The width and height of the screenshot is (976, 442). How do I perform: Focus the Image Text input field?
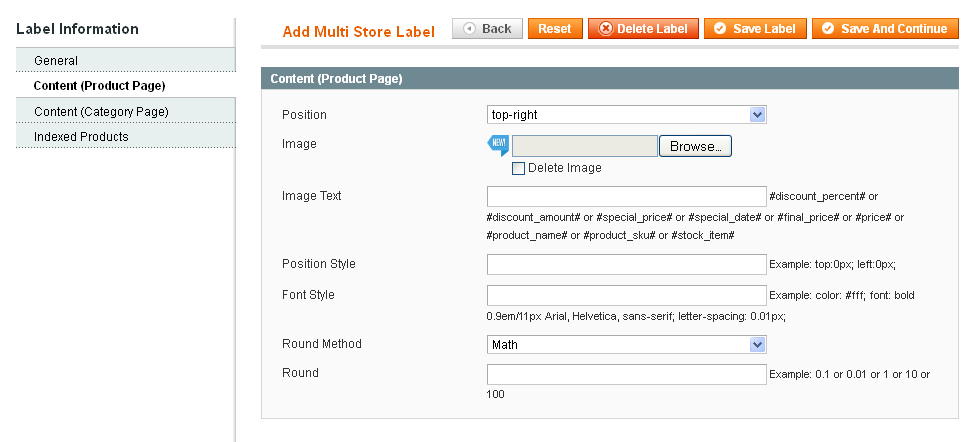point(626,196)
